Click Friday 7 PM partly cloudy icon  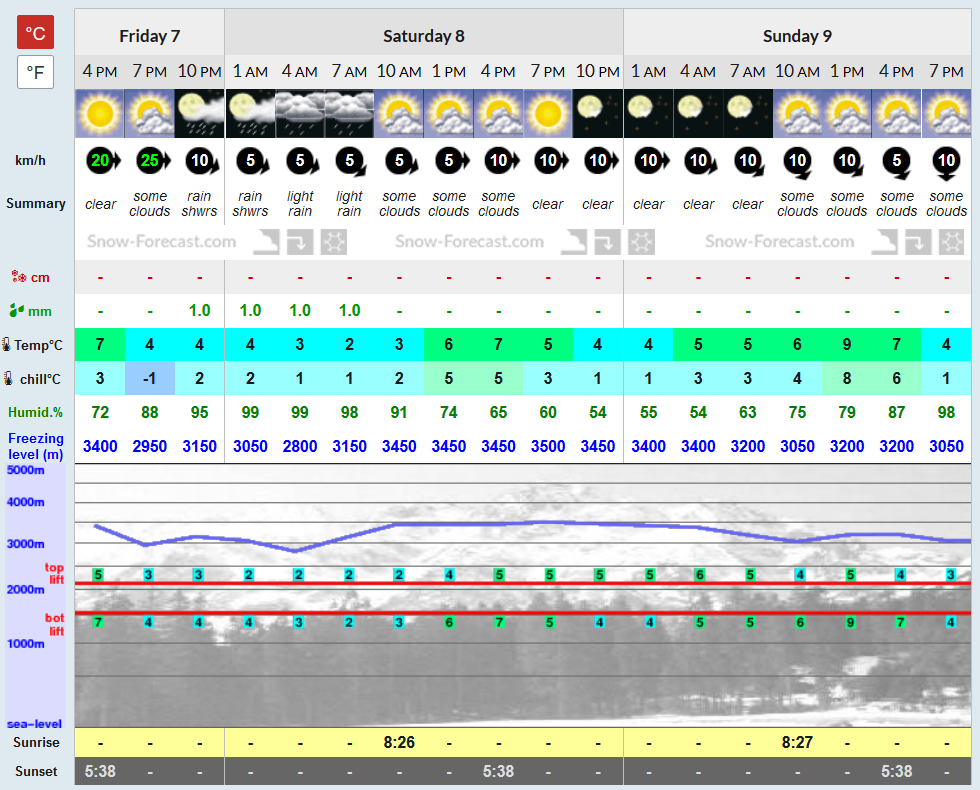(x=149, y=113)
